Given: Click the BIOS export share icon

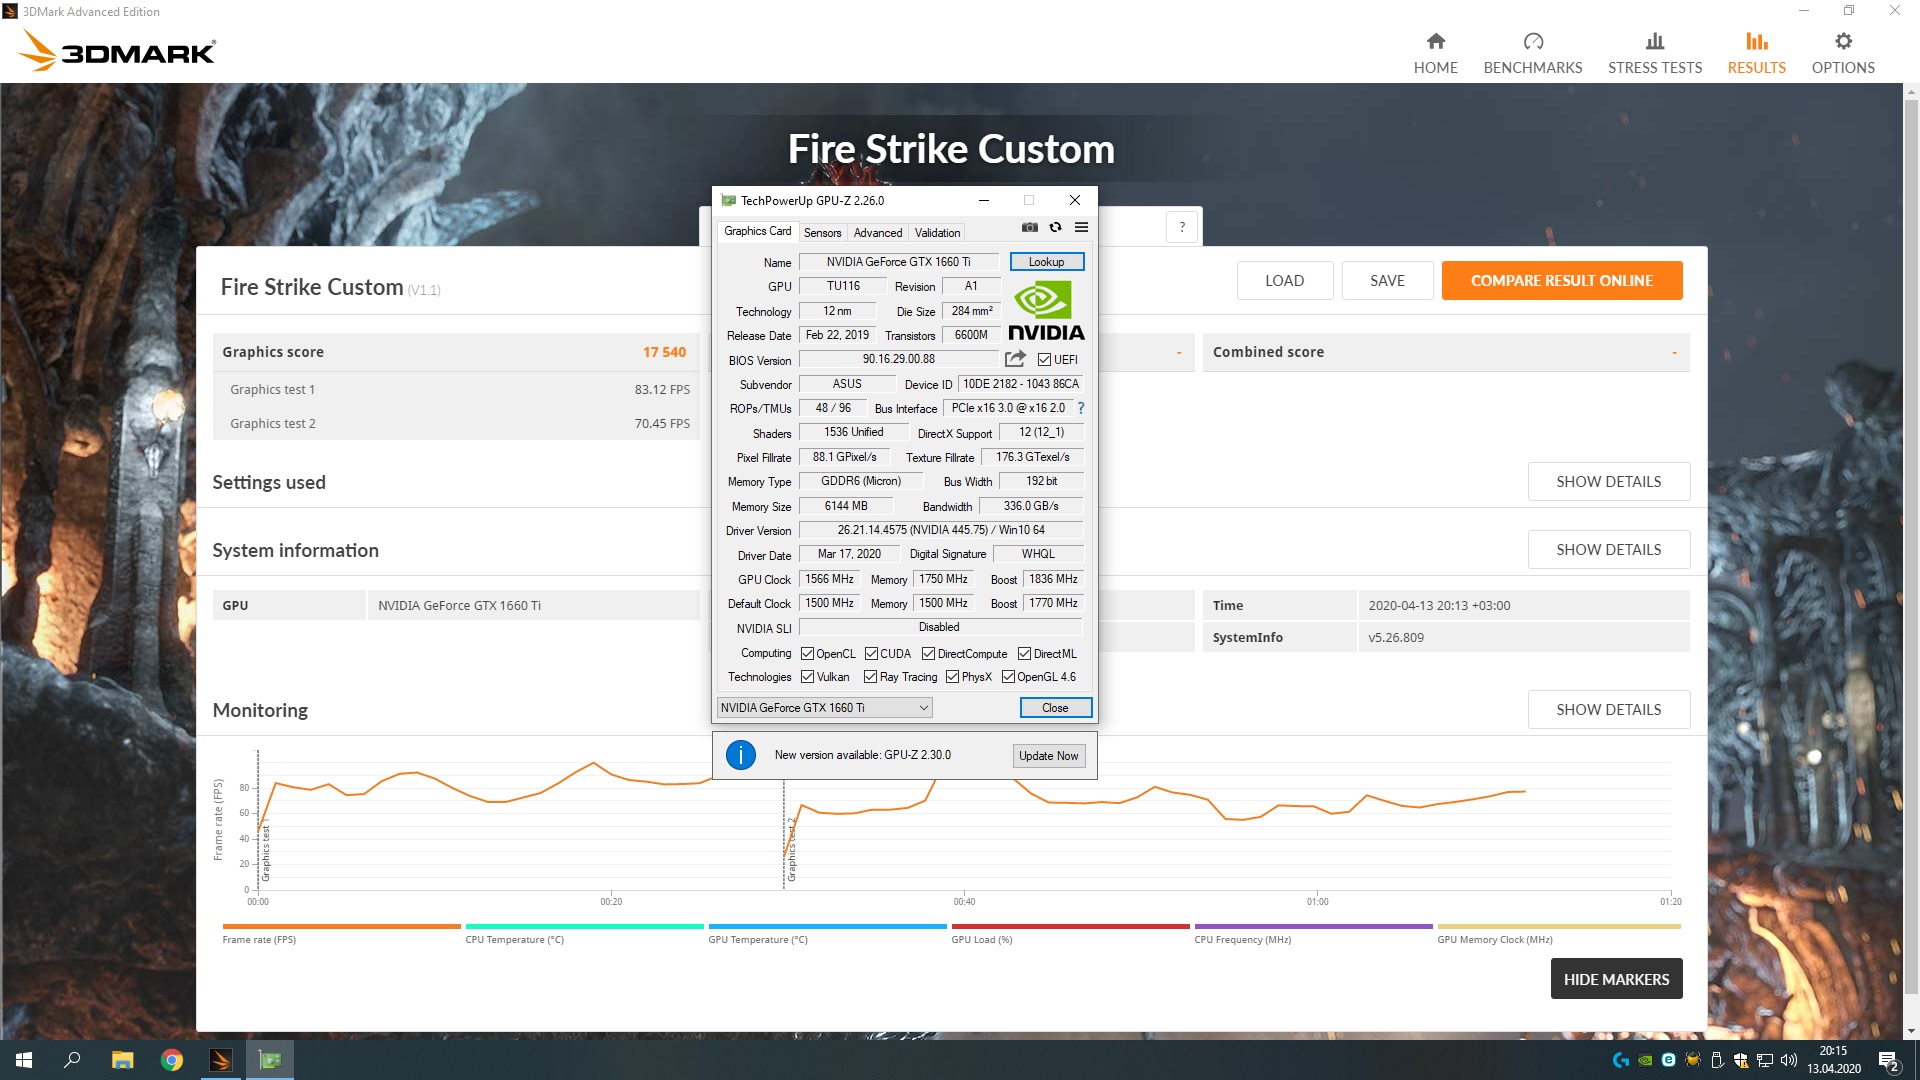Looking at the screenshot, I should point(1015,359).
